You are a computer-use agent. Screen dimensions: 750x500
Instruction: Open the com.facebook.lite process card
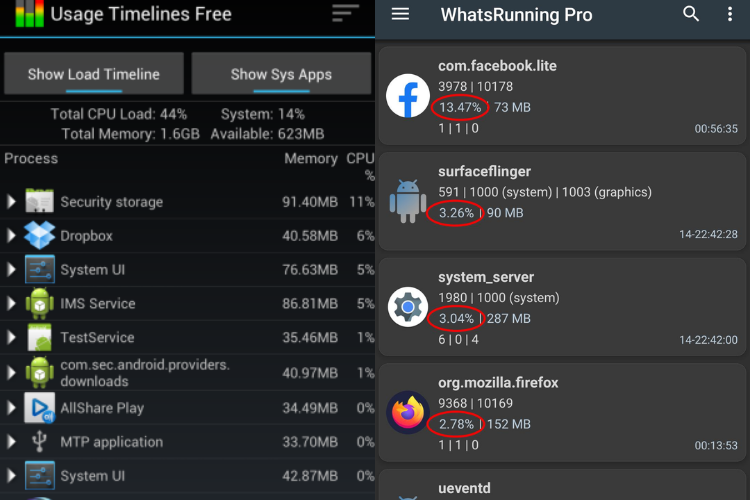[562, 96]
